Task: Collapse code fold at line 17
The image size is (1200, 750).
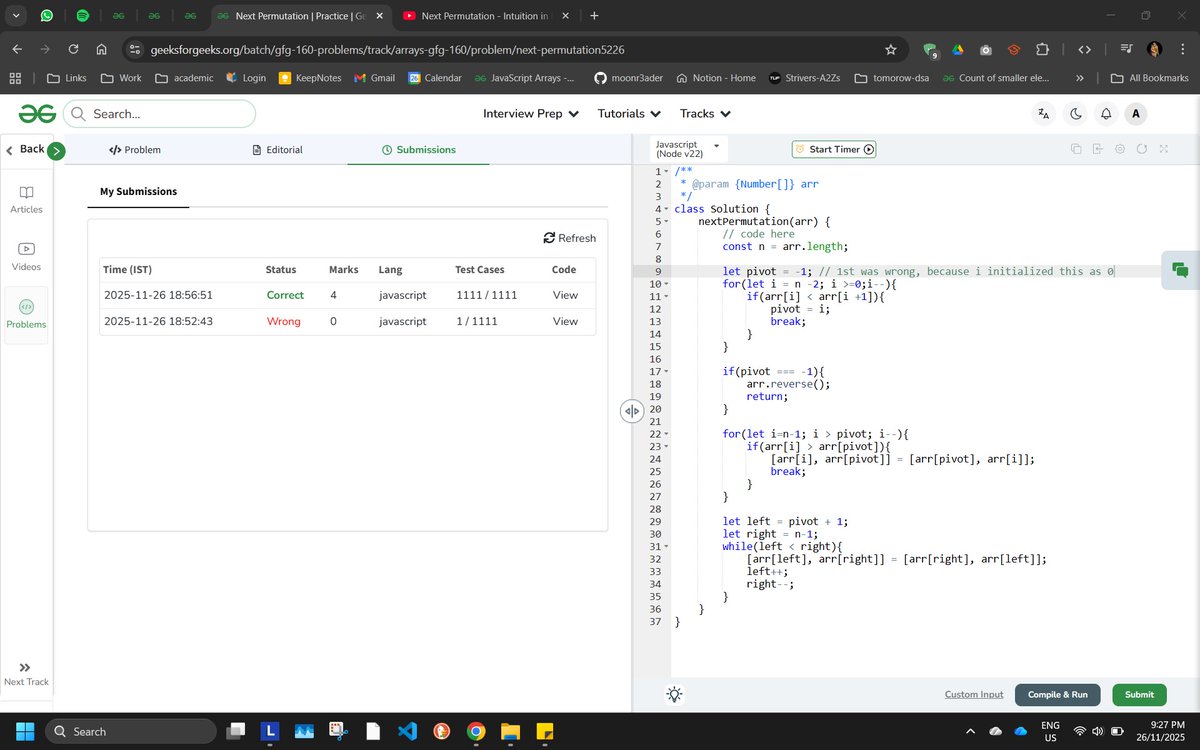Action: (666, 371)
